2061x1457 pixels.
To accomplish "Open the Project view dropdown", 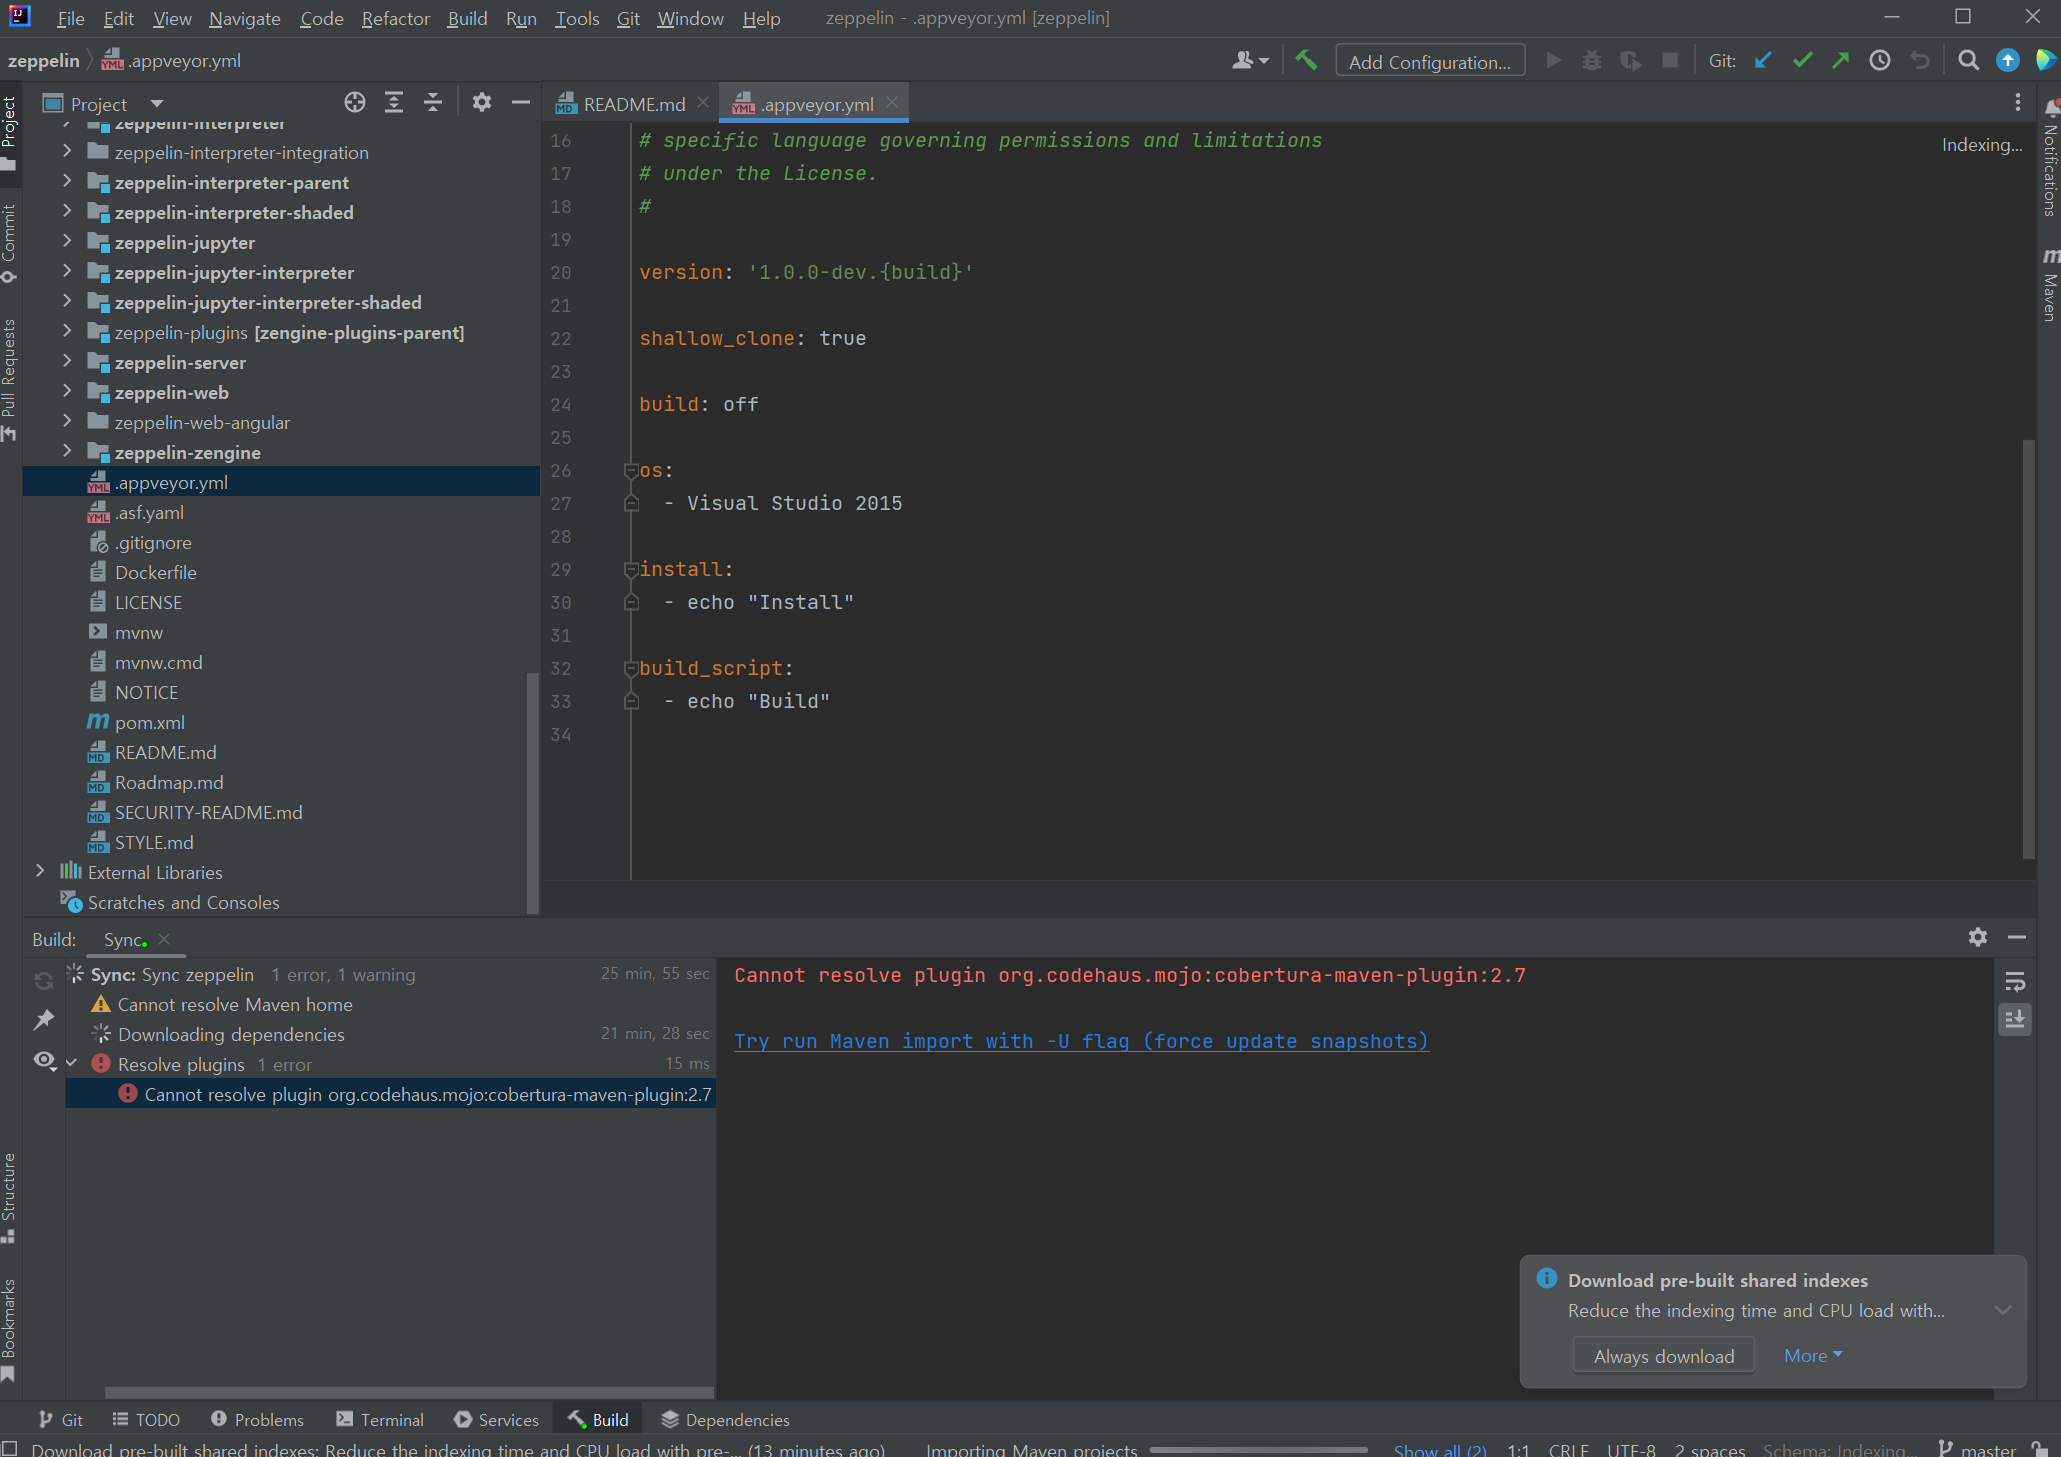I will tap(157, 104).
